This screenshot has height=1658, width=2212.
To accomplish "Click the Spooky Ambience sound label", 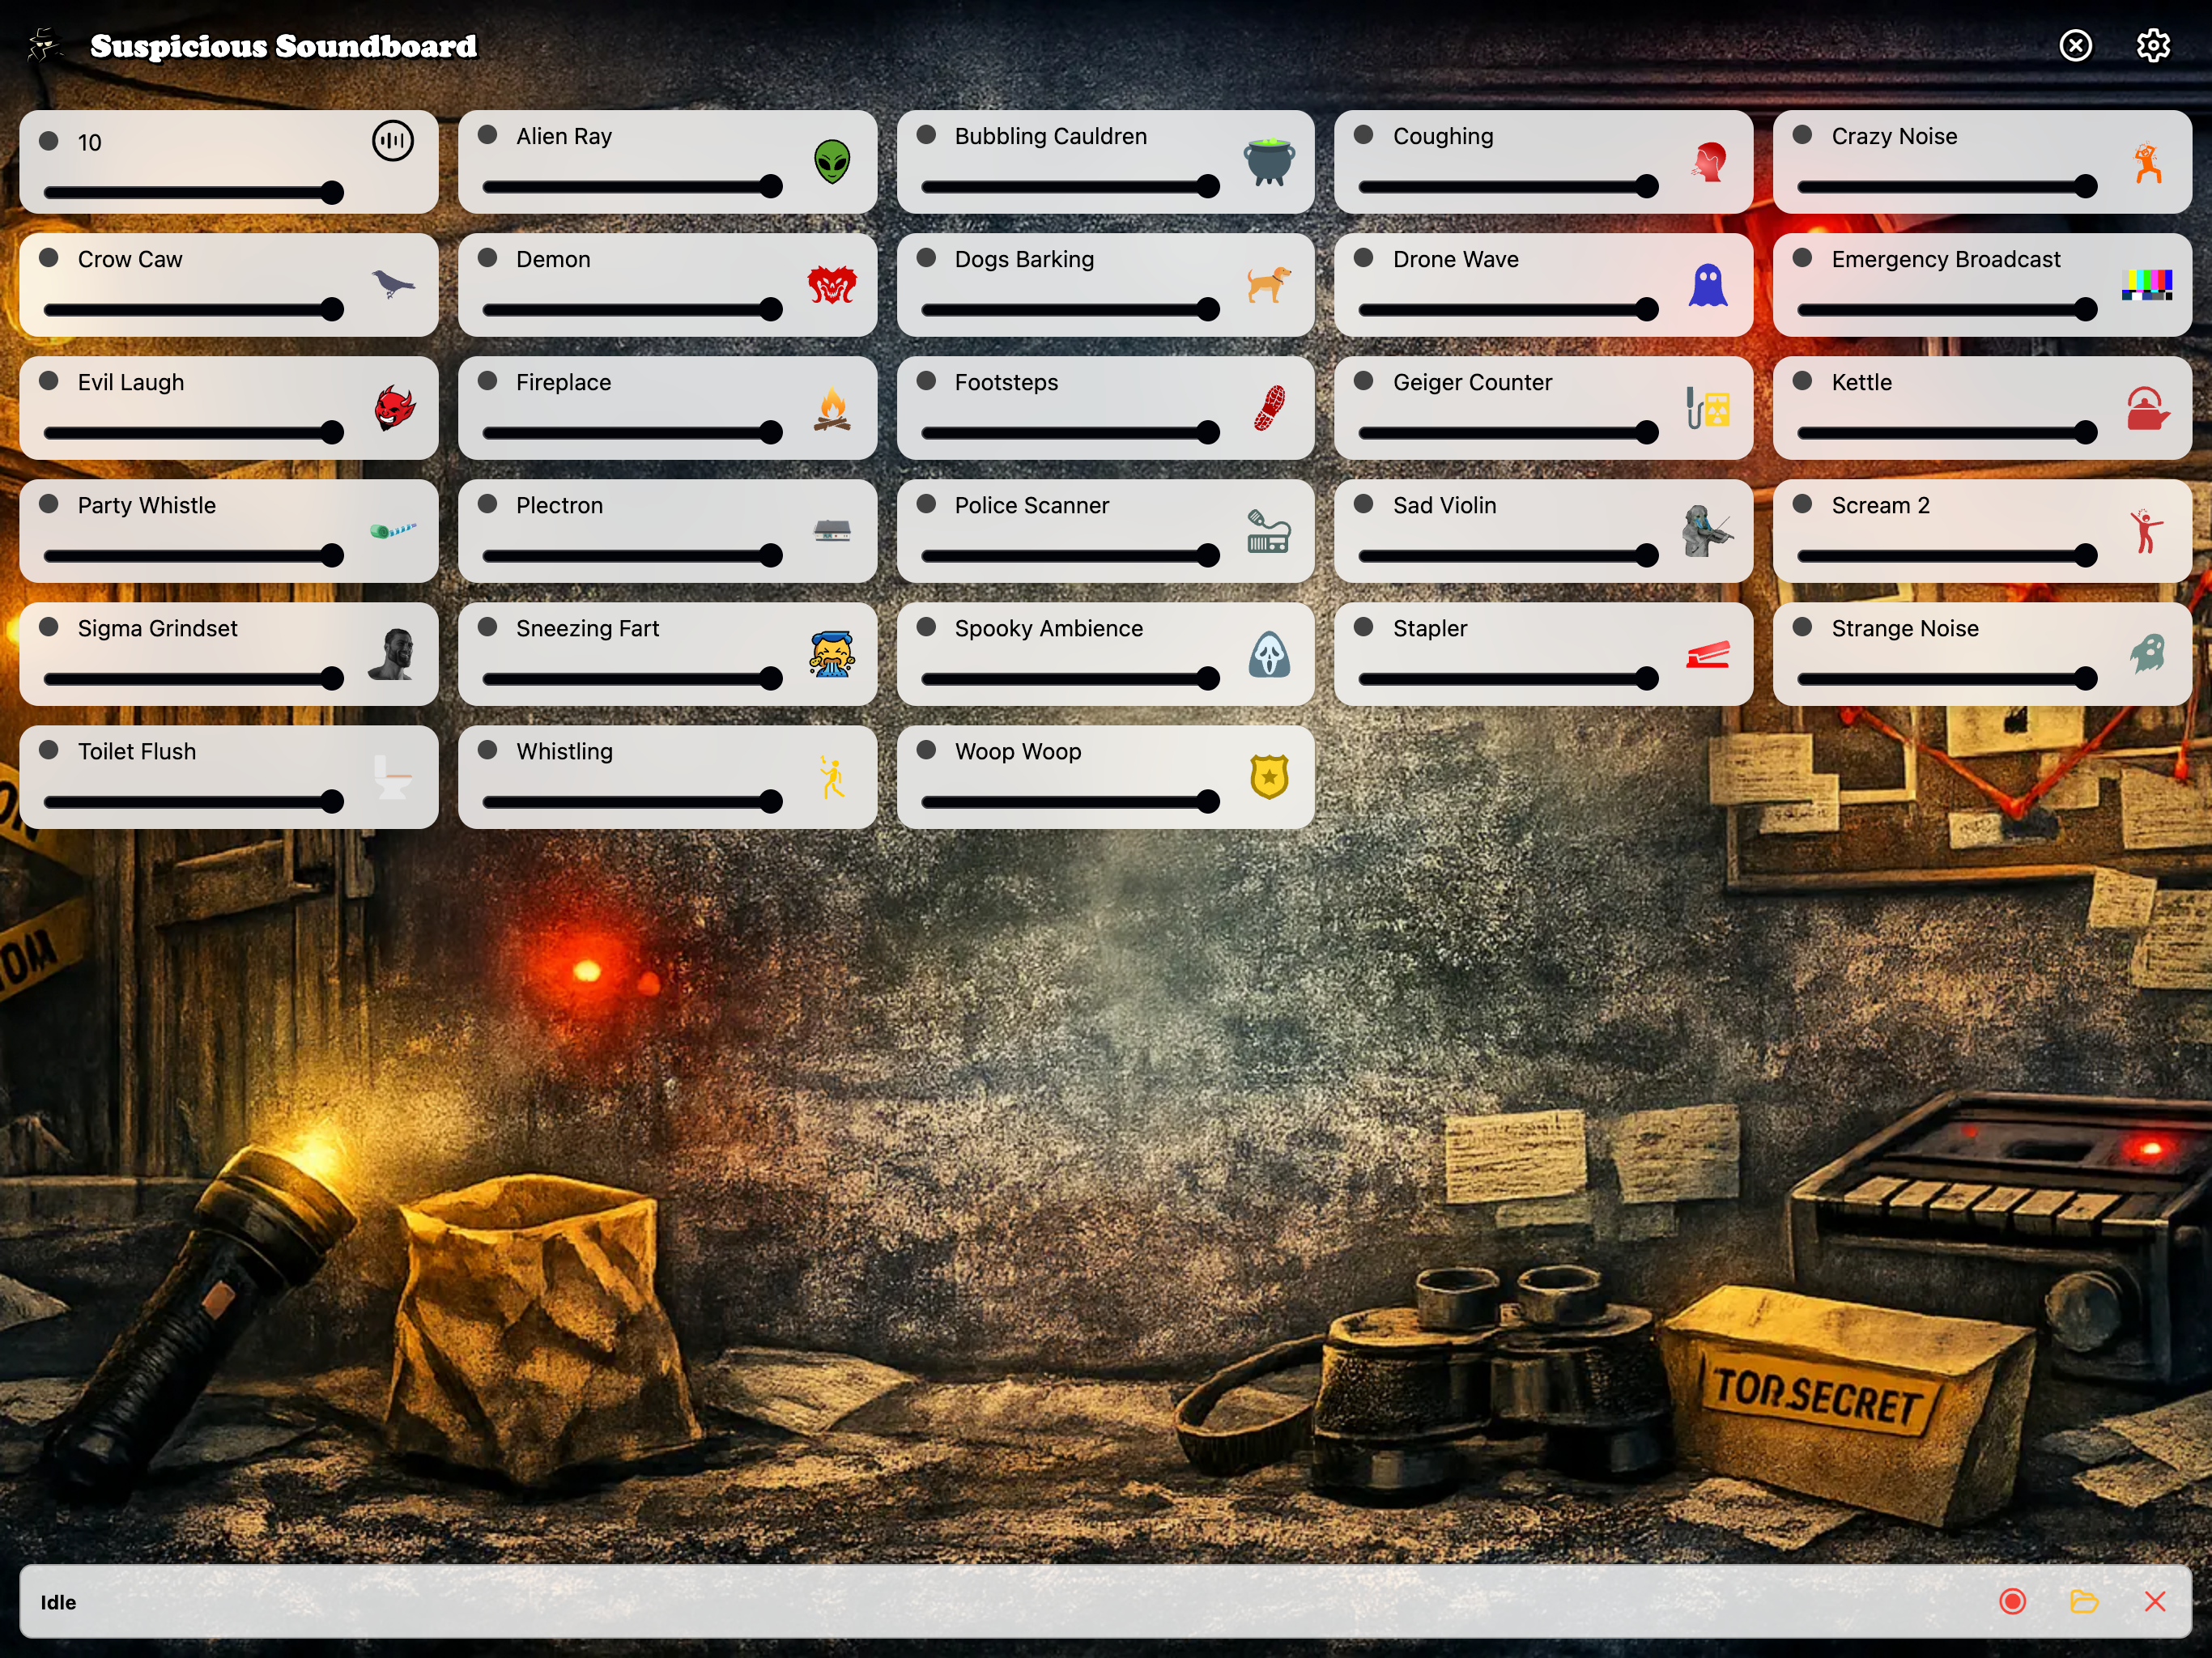I will pos(1048,628).
